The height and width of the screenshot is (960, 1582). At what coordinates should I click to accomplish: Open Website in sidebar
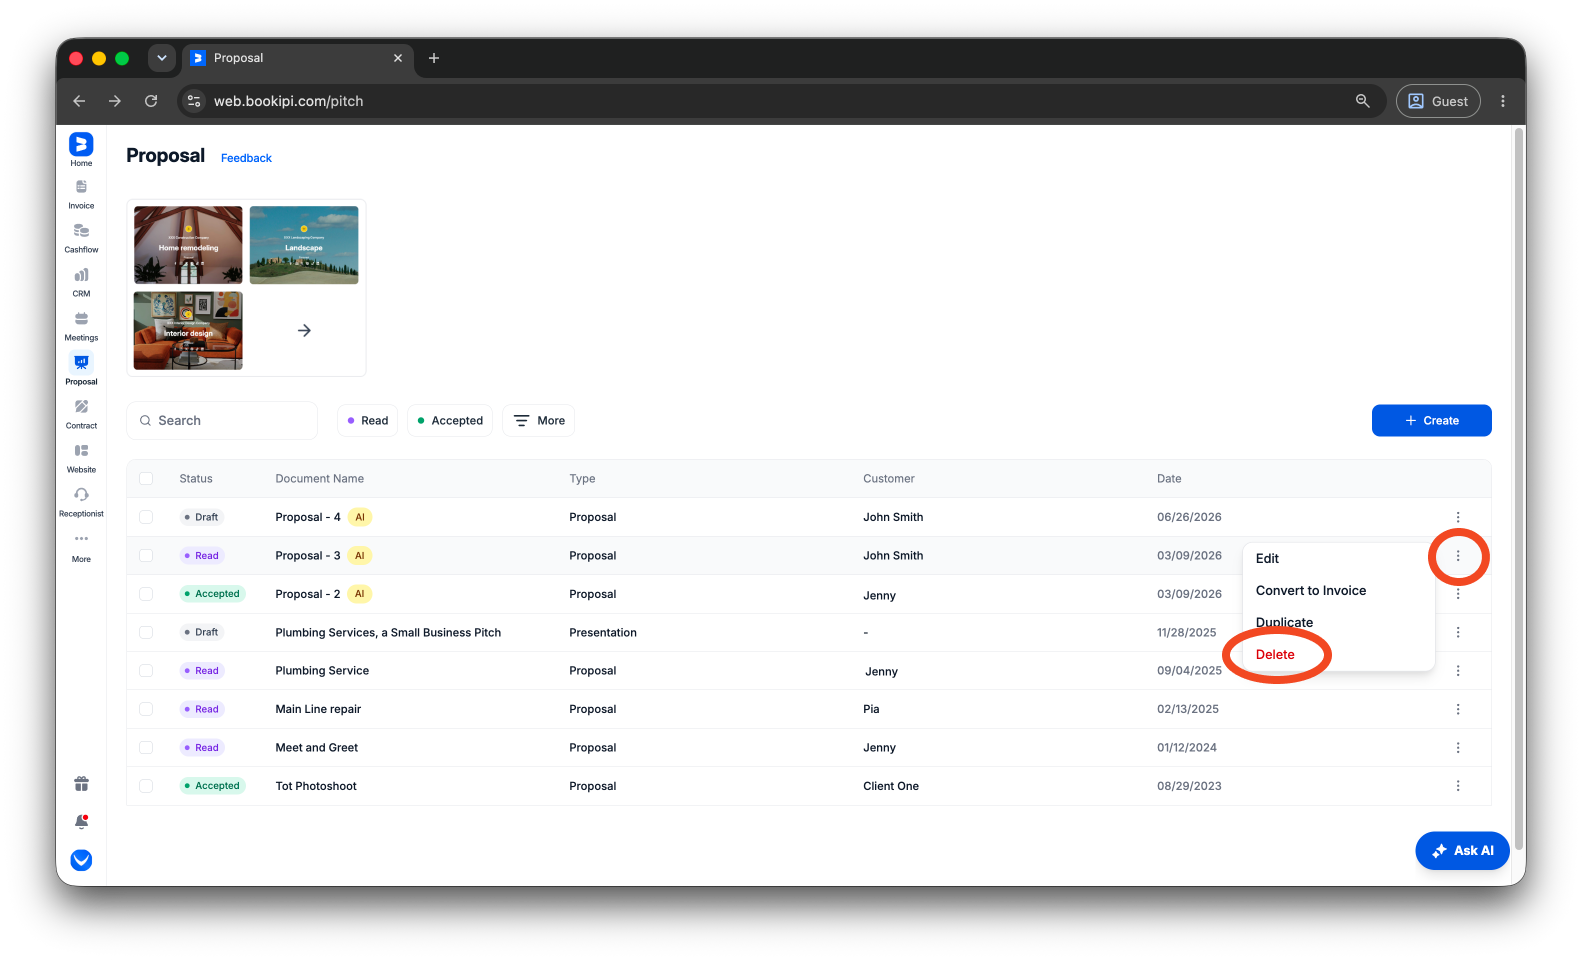tap(81, 458)
